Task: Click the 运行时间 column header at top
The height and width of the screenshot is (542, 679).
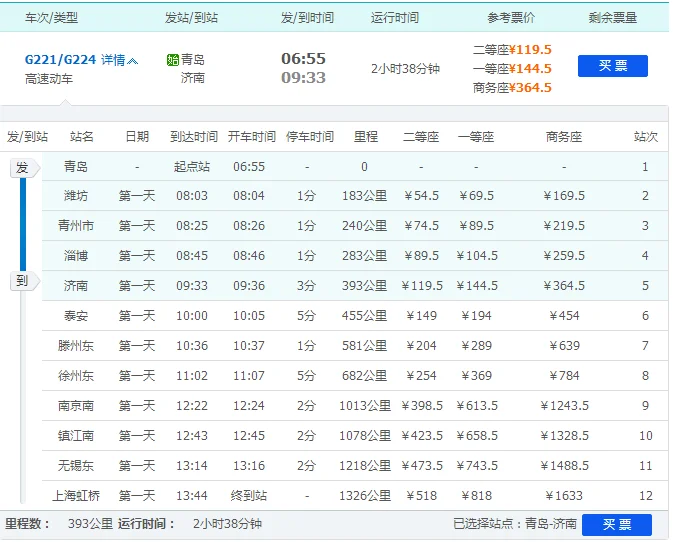Action: (x=395, y=18)
